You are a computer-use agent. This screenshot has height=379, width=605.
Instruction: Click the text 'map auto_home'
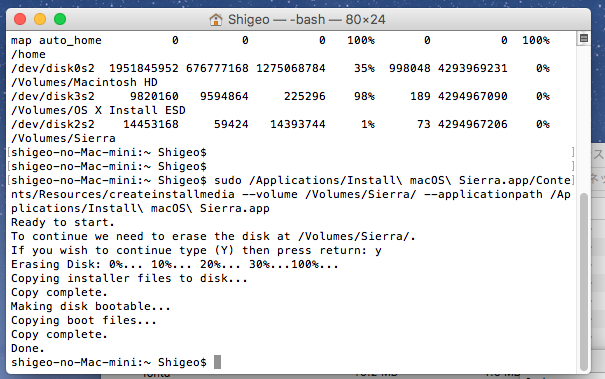point(56,40)
